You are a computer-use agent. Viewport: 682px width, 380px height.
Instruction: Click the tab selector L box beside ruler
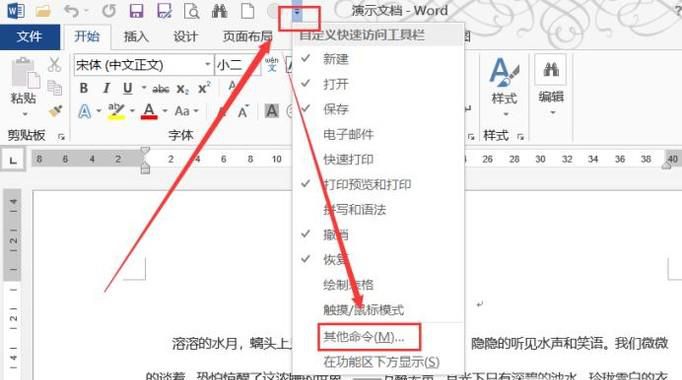[13, 160]
